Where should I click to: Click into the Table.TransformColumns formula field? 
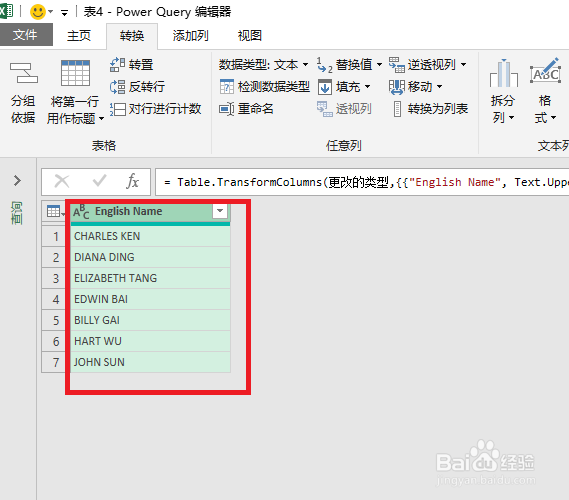click(362, 182)
